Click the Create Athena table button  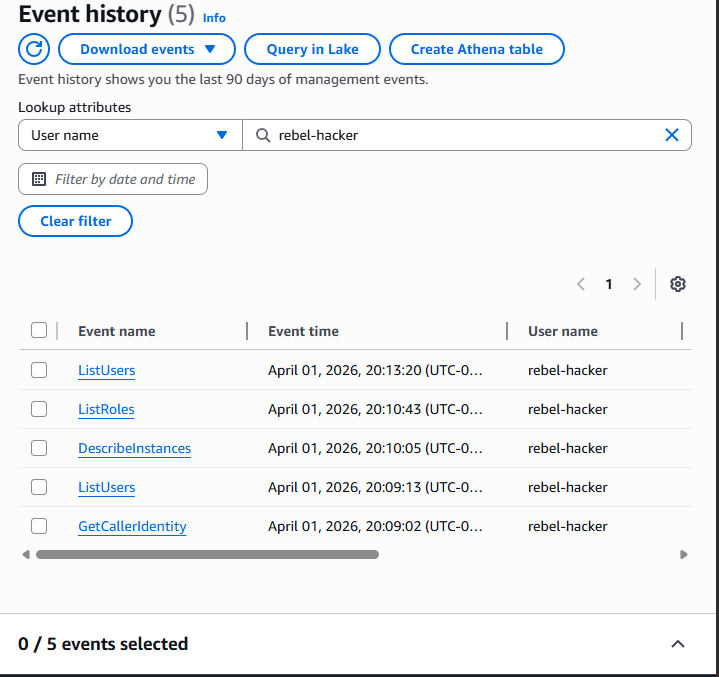pyautogui.click(x=477, y=49)
